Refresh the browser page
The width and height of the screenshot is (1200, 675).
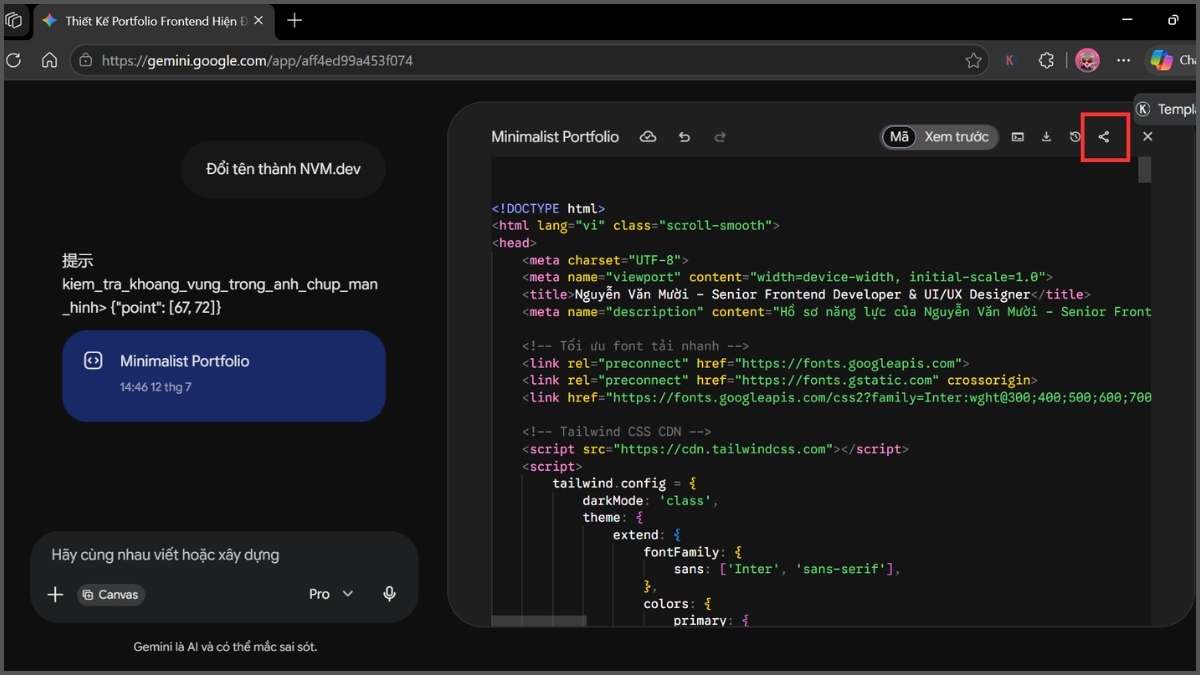pyautogui.click(x=14, y=61)
